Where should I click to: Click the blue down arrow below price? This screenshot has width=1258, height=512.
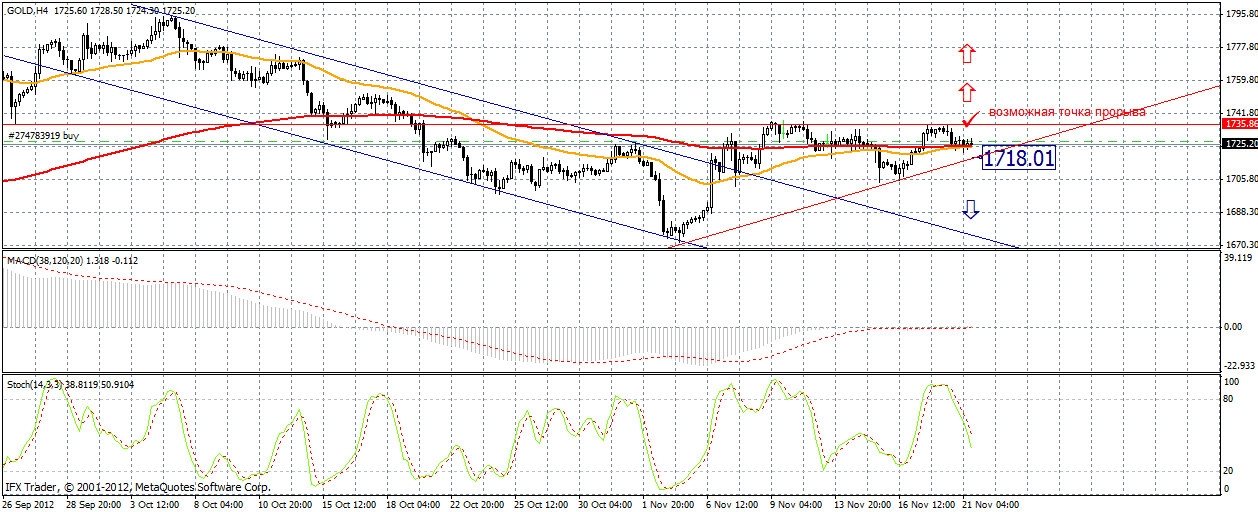(970, 208)
